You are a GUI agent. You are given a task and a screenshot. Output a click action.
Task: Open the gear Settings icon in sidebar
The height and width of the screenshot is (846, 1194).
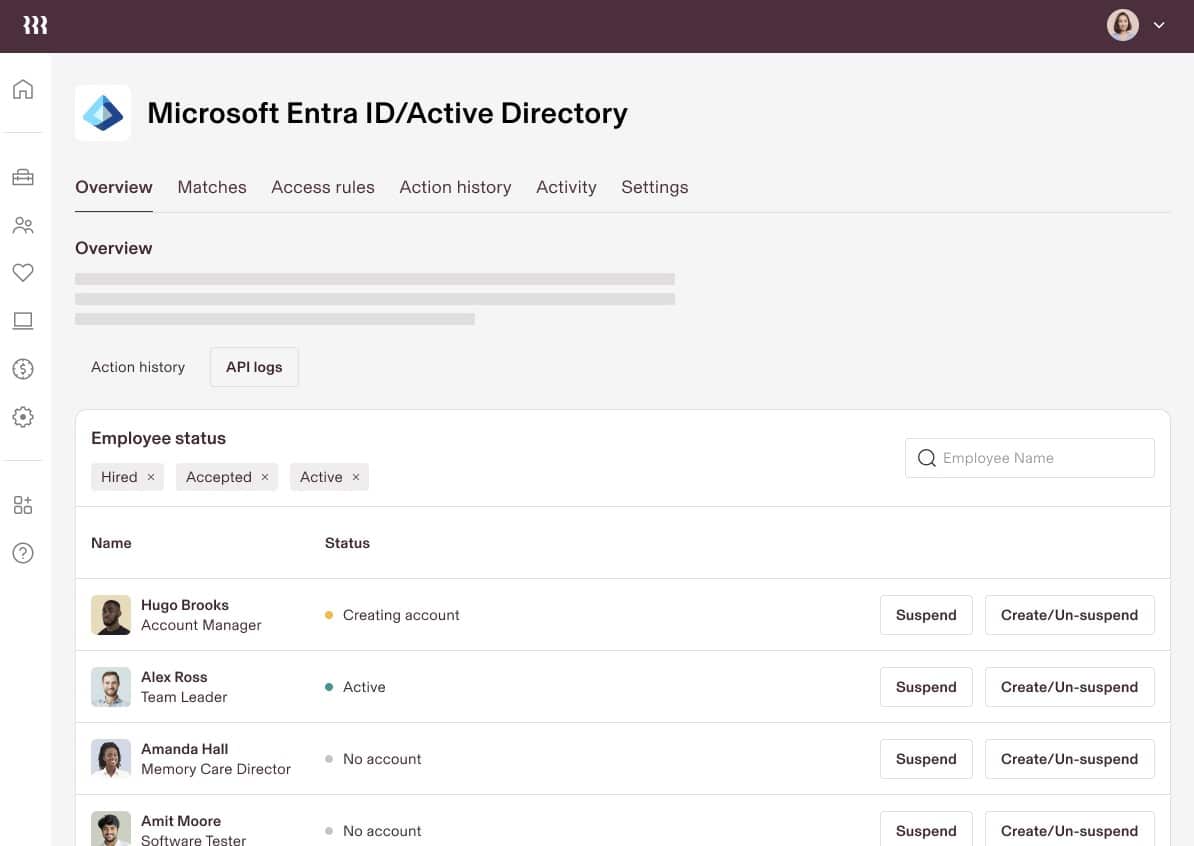click(x=23, y=417)
